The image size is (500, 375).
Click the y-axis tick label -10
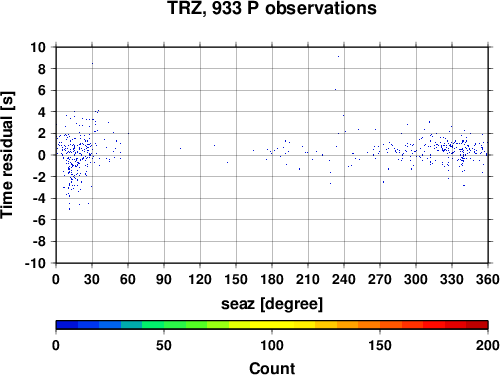point(35,263)
